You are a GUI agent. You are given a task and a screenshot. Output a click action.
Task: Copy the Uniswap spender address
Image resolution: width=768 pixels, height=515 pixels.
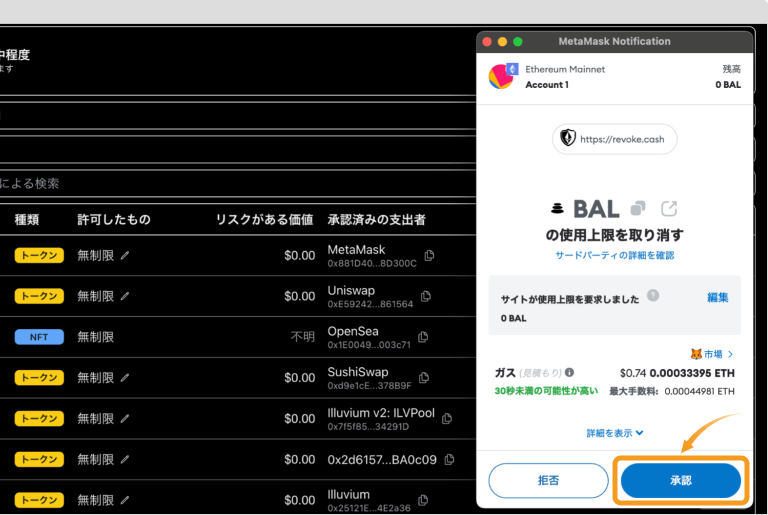[426, 296]
